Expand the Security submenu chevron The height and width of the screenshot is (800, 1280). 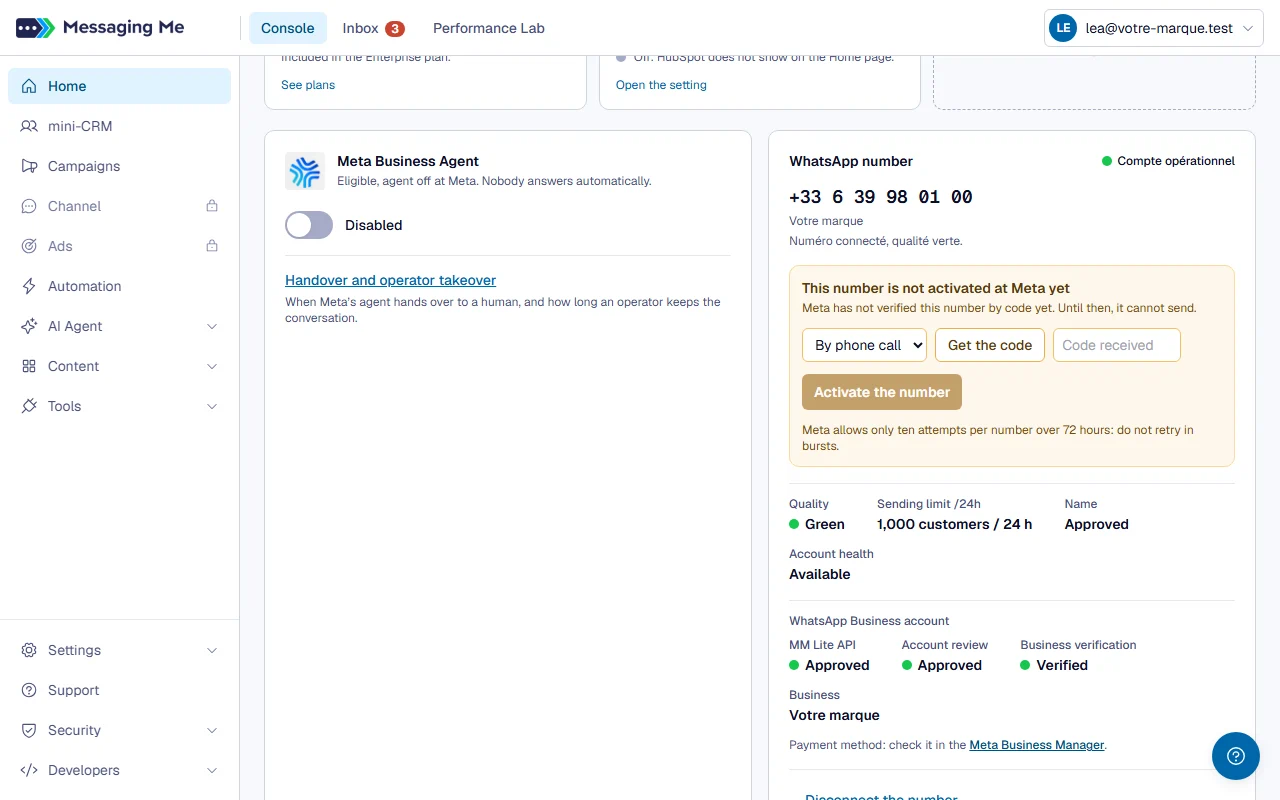point(212,730)
